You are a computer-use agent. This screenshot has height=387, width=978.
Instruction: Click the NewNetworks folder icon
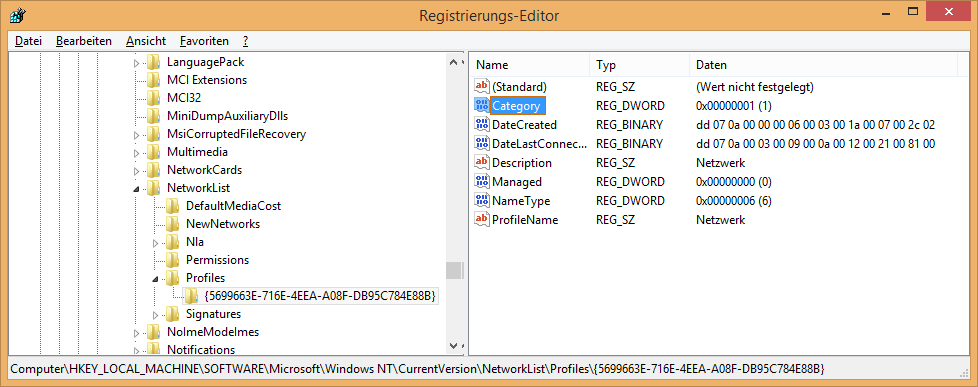pos(173,223)
